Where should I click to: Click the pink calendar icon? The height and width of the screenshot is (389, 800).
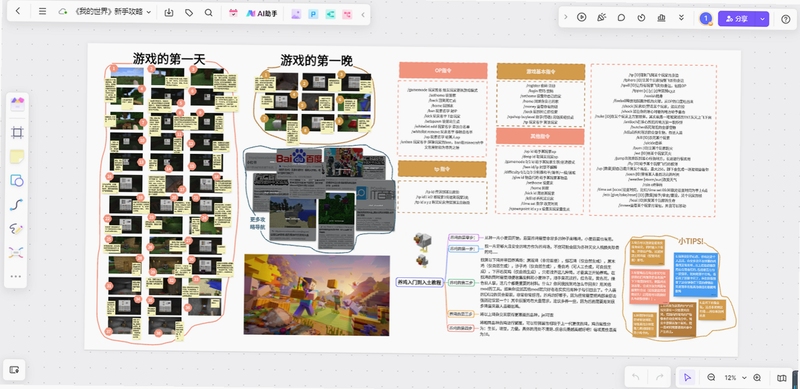[233, 13]
